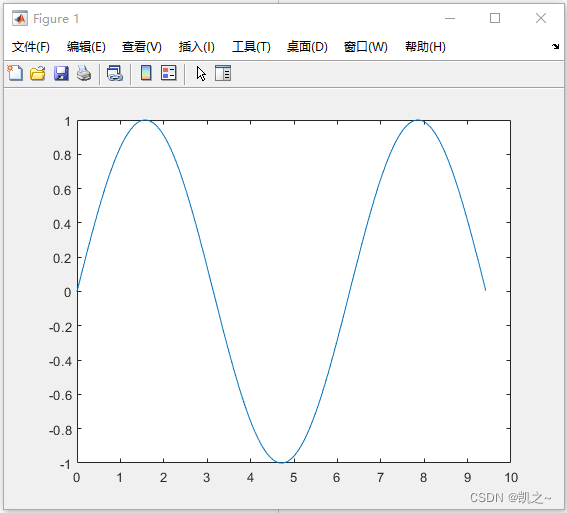Maximize the Figure 1 window
Image resolution: width=567 pixels, height=513 pixels.
[x=495, y=18]
